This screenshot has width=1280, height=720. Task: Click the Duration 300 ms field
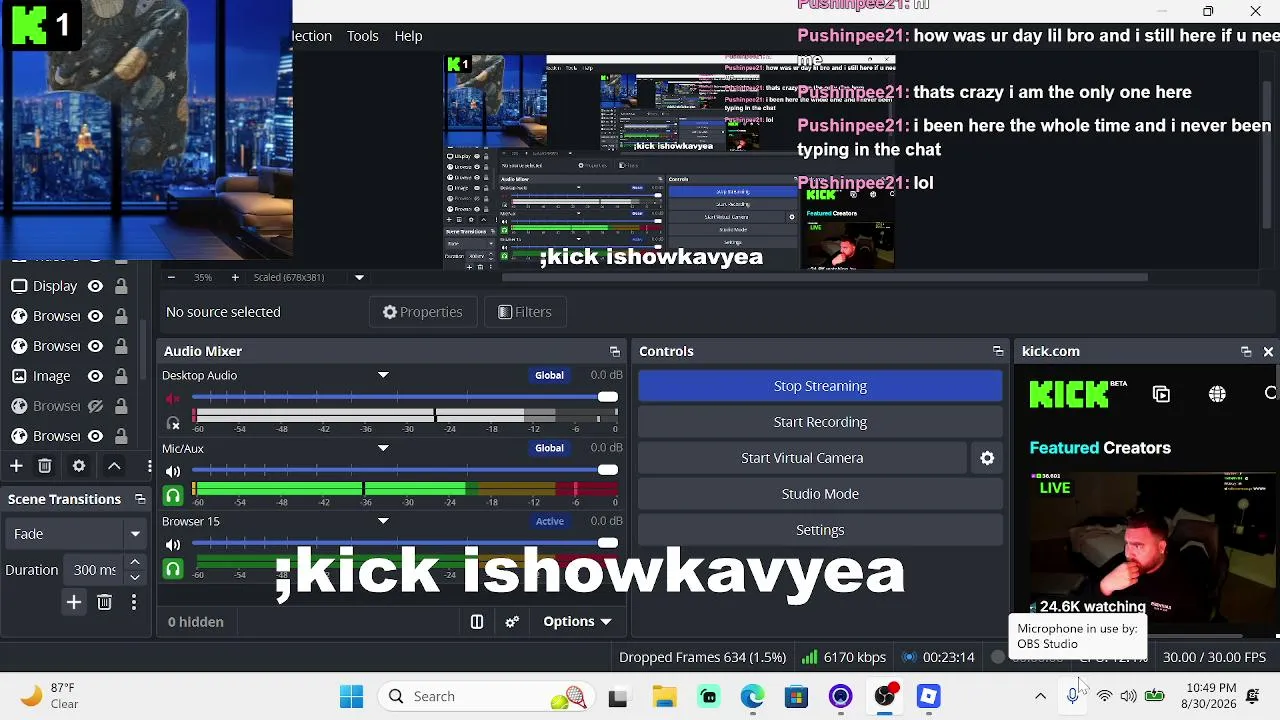[x=95, y=570]
